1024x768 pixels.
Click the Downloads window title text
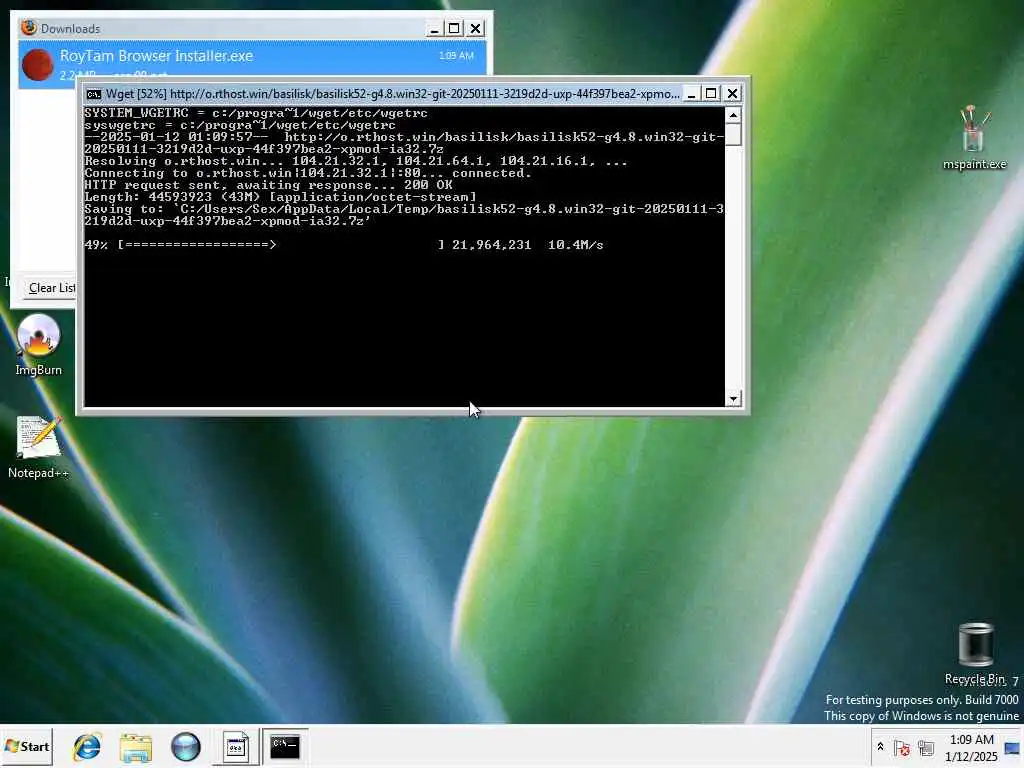[x=71, y=29]
